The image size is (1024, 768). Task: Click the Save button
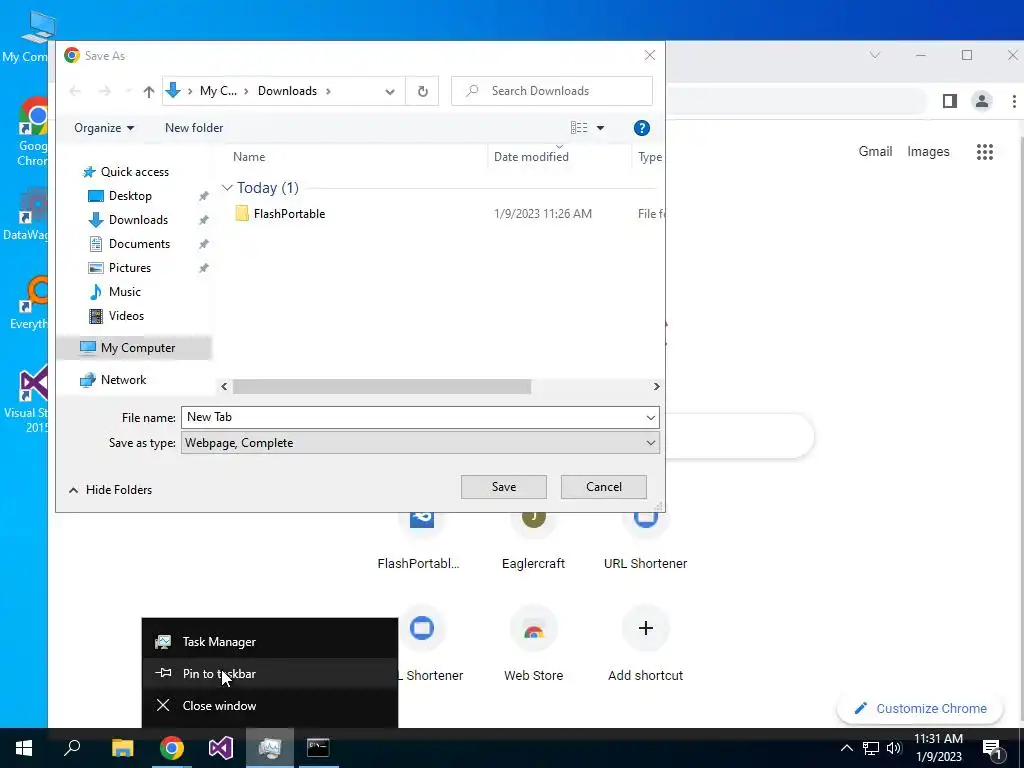click(x=504, y=487)
